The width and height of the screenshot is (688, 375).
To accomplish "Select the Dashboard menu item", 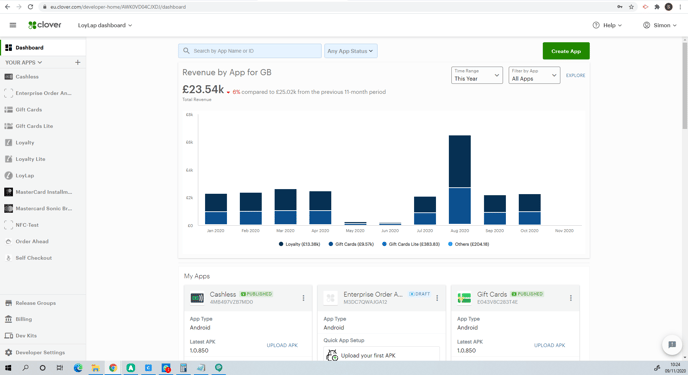I will click(x=43, y=47).
